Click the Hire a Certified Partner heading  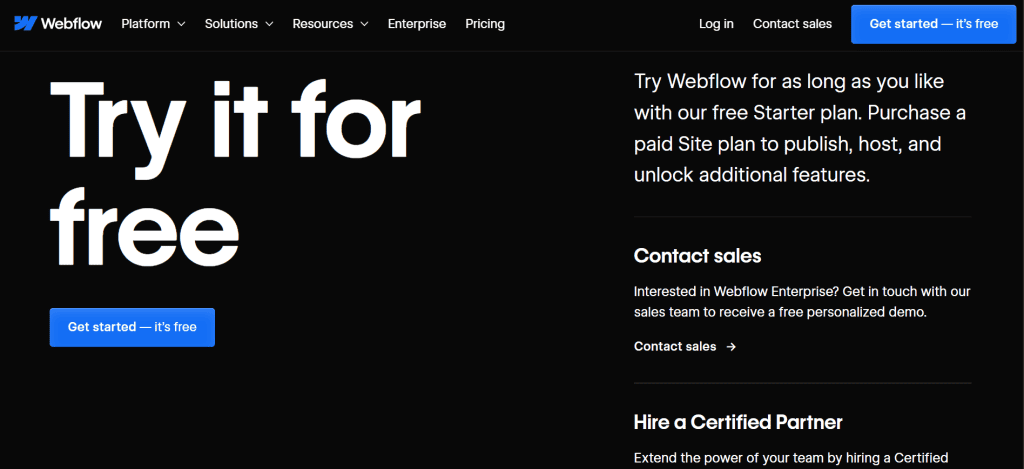coord(738,422)
